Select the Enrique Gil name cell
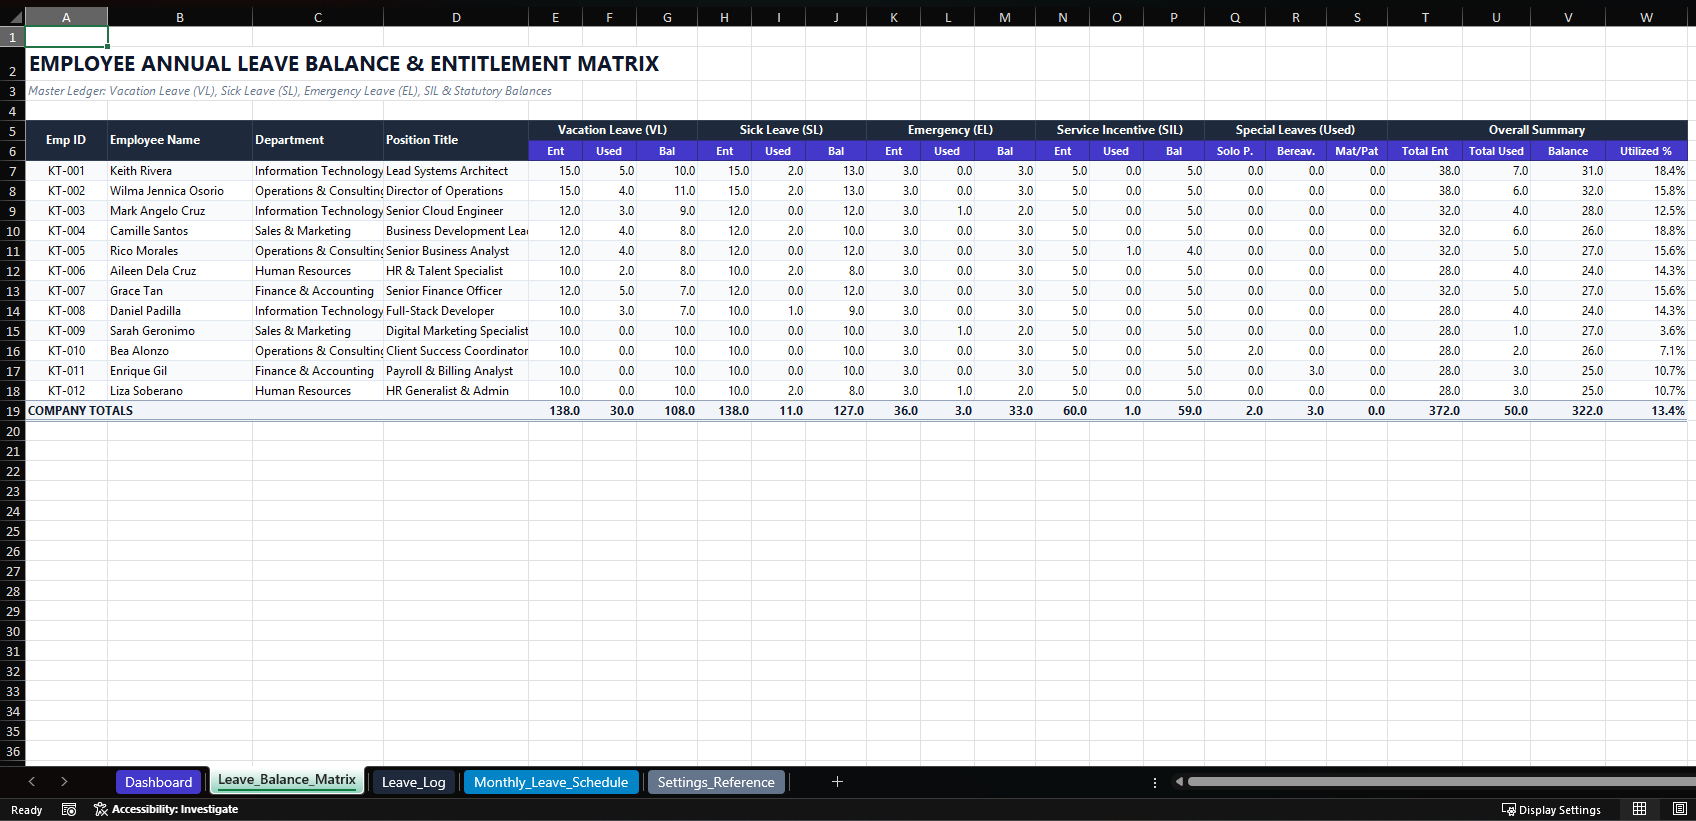Viewport: 1696px width, 821px height. (x=180, y=371)
